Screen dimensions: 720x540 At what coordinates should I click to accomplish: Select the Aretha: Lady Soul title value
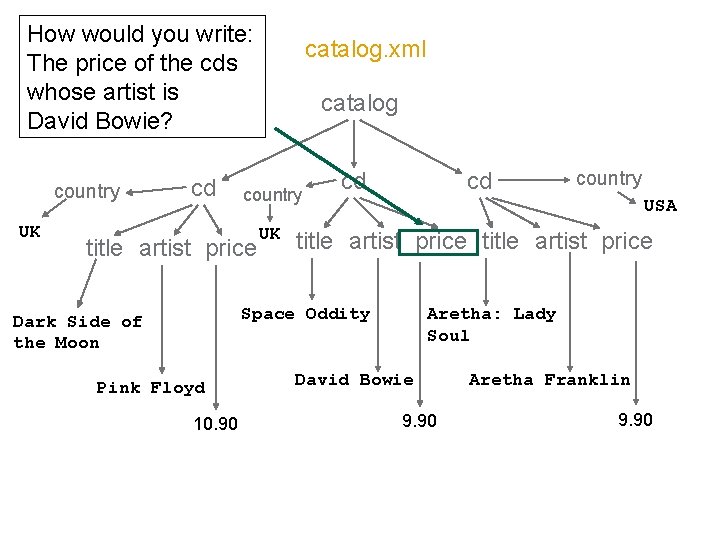pyautogui.click(x=491, y=324)
